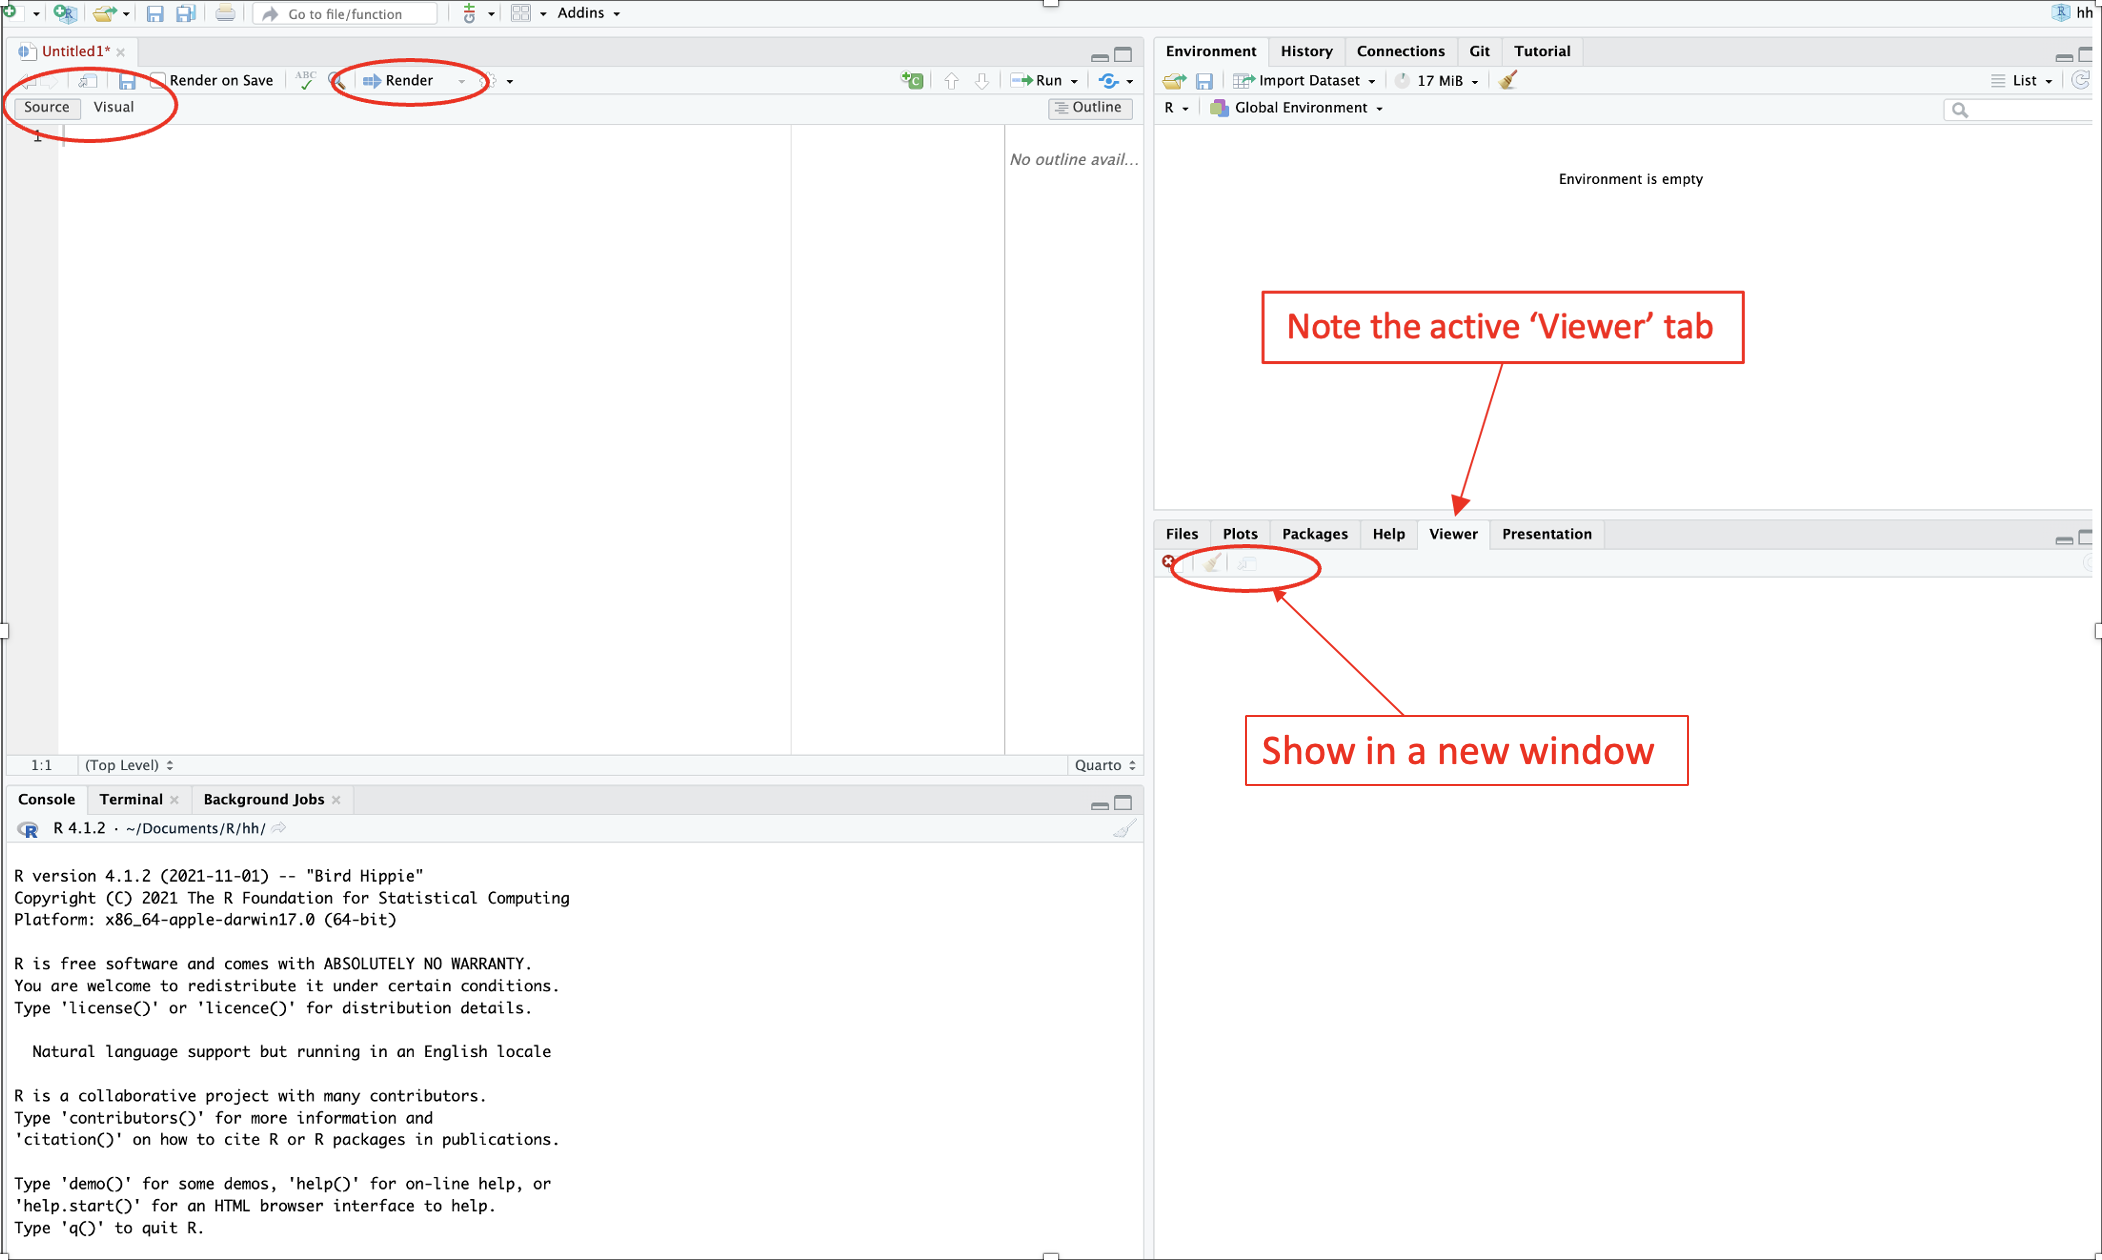
Task: Switch to Visual editor mode
Action: click(114, 106)
